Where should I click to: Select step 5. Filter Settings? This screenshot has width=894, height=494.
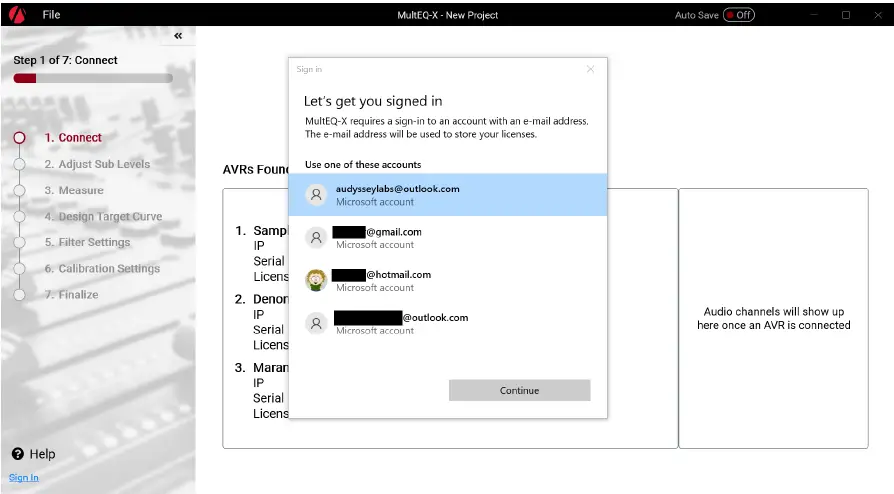(87, 242)
